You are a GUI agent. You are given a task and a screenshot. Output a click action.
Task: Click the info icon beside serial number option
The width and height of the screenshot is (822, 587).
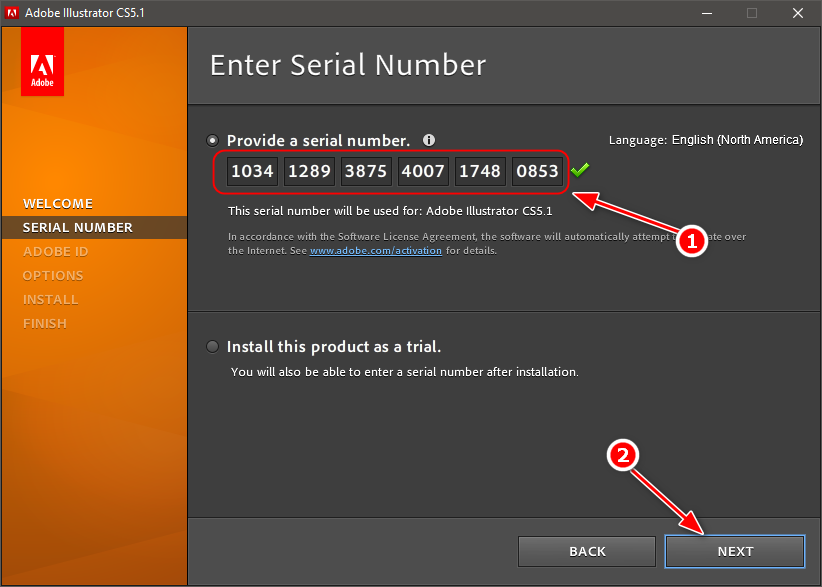pyautogui.click(x=429, y=140)
